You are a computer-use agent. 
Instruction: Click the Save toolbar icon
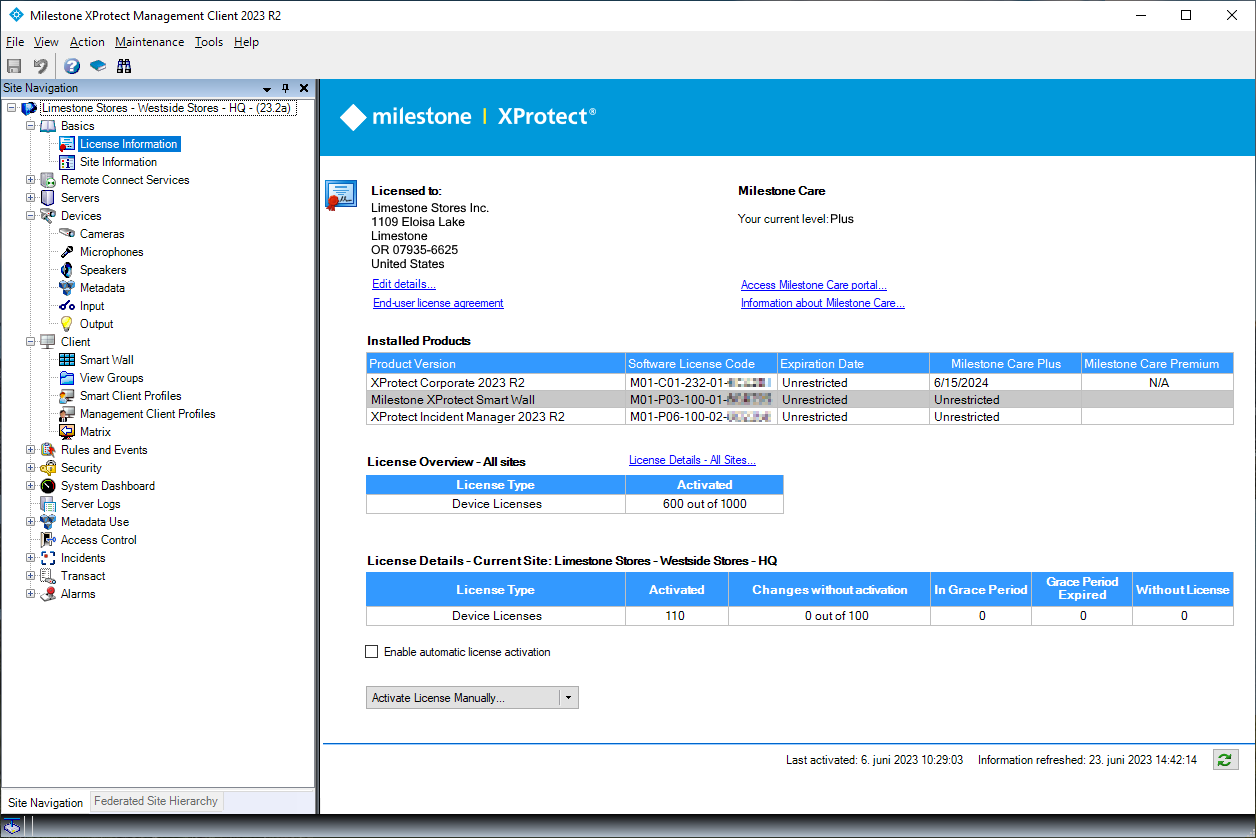point(13,65)
